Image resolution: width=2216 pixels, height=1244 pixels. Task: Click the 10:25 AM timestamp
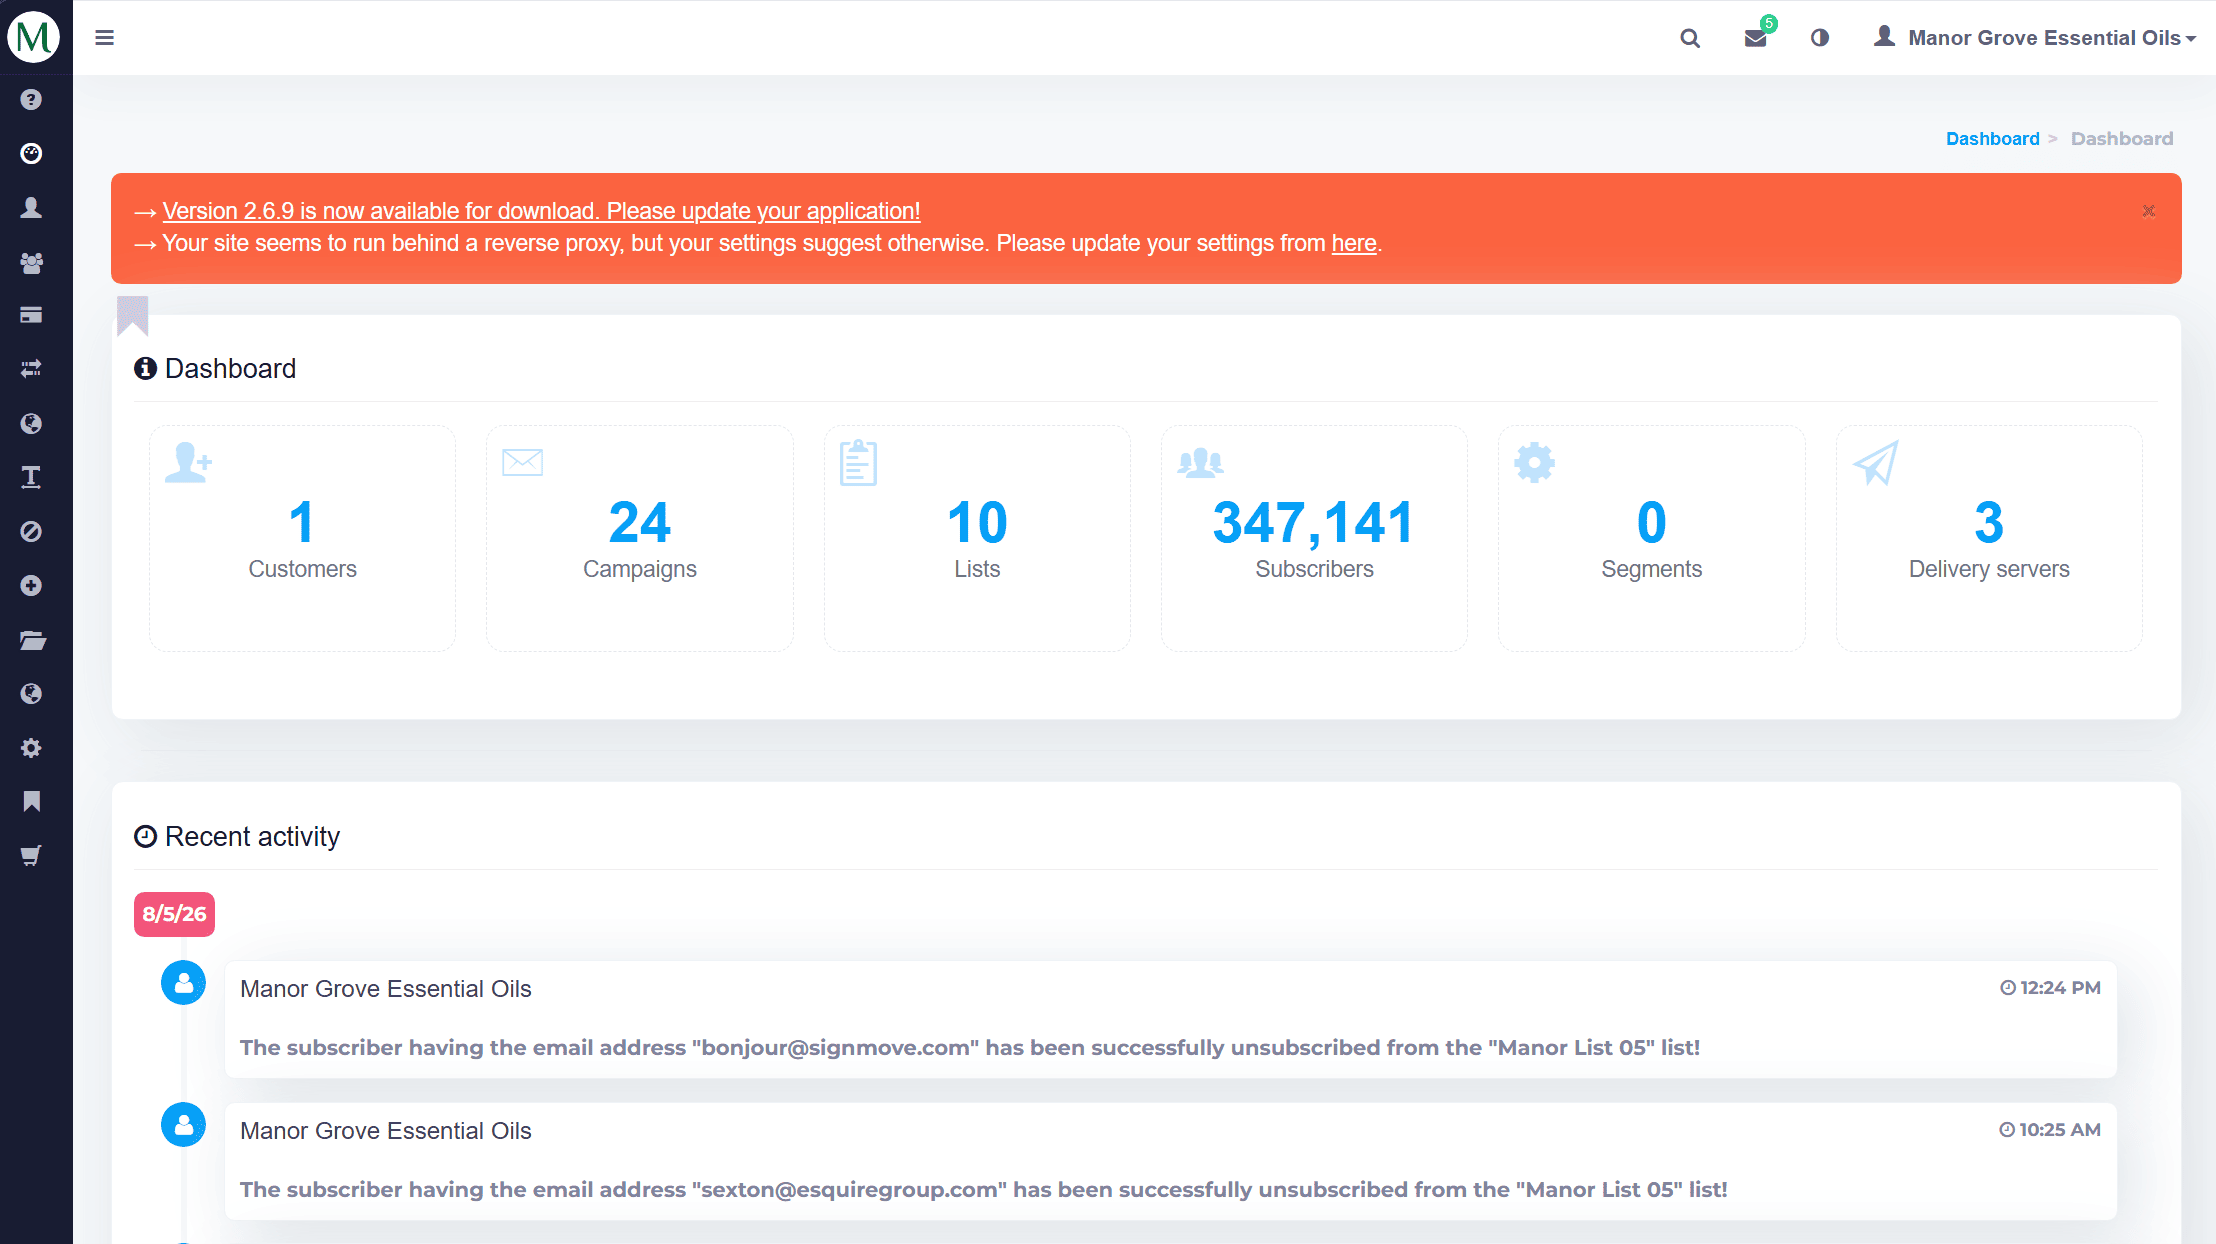coord(2050,1130)
